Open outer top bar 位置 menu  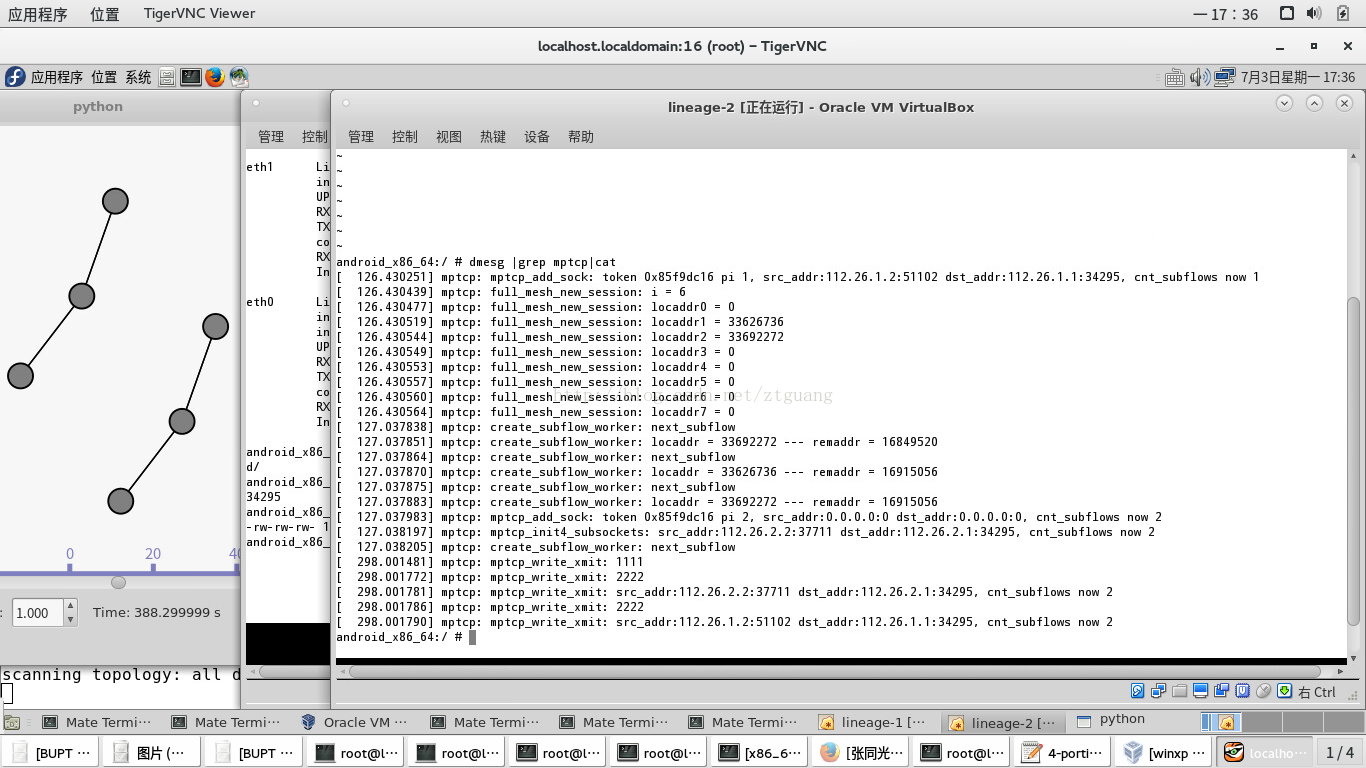click(x=104, y=14)
